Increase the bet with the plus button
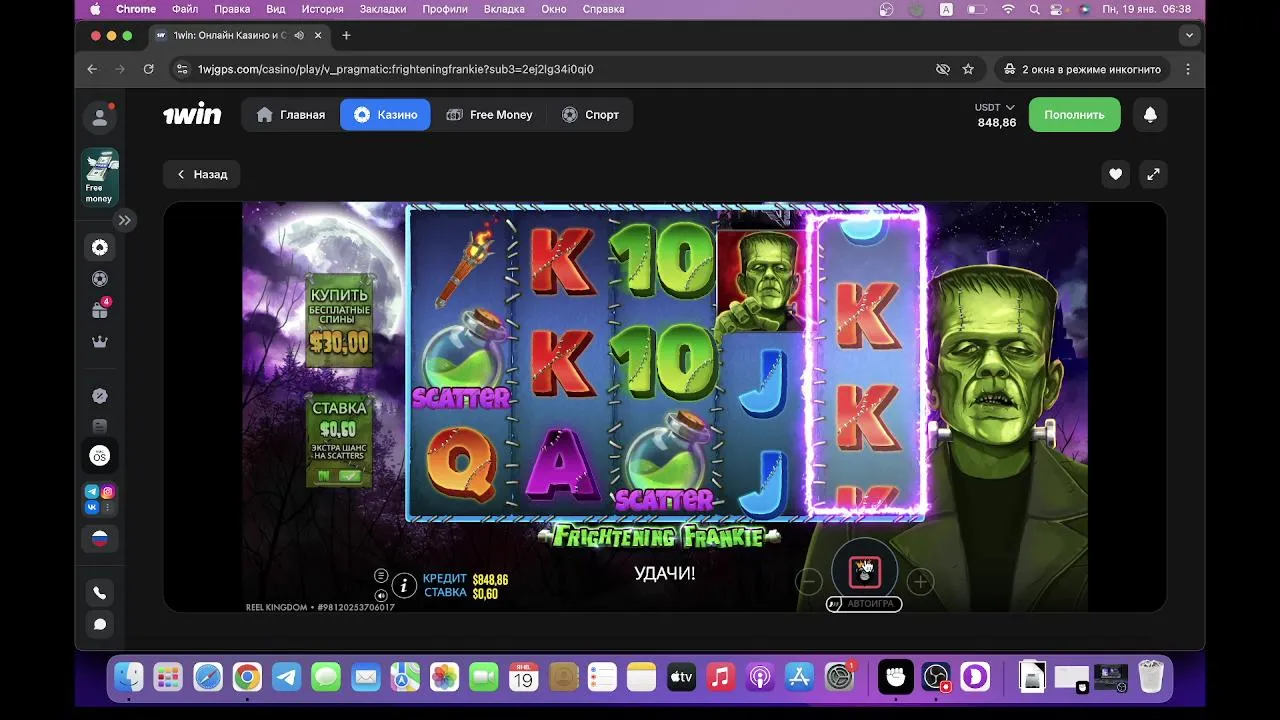The height and width of the screenshot is (720, 1280). coord(920,581)
